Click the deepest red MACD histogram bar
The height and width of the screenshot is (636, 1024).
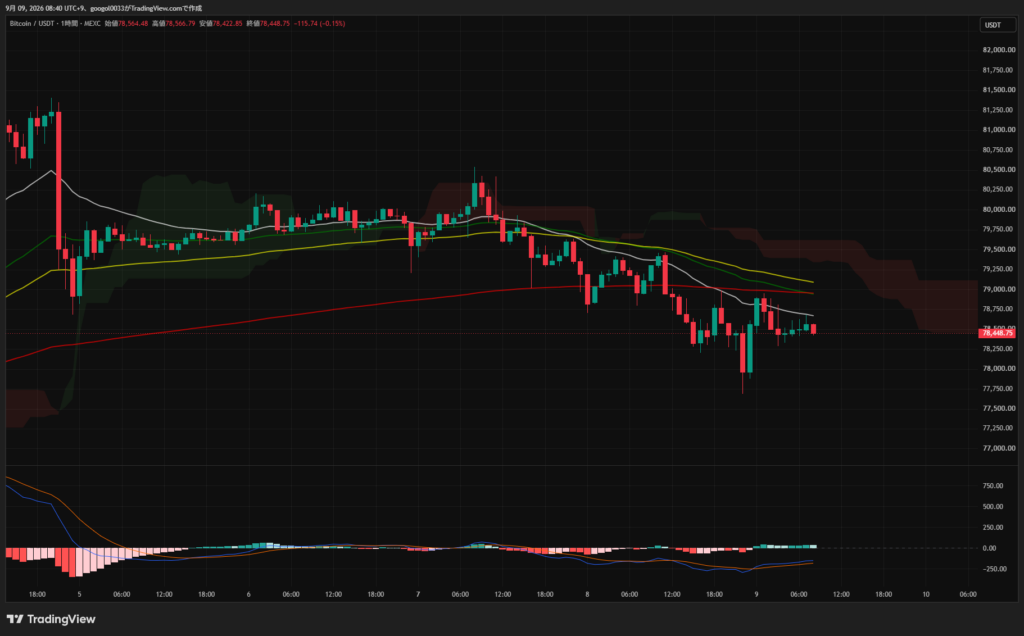(x=79, y=562)
